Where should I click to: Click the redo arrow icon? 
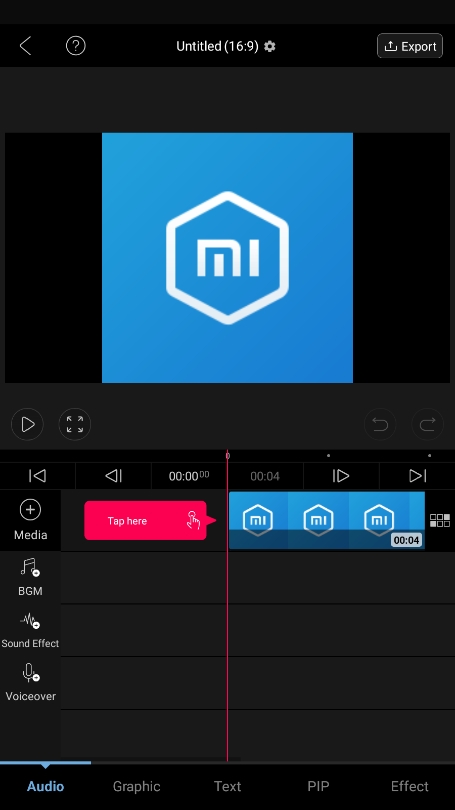point(428,424)
